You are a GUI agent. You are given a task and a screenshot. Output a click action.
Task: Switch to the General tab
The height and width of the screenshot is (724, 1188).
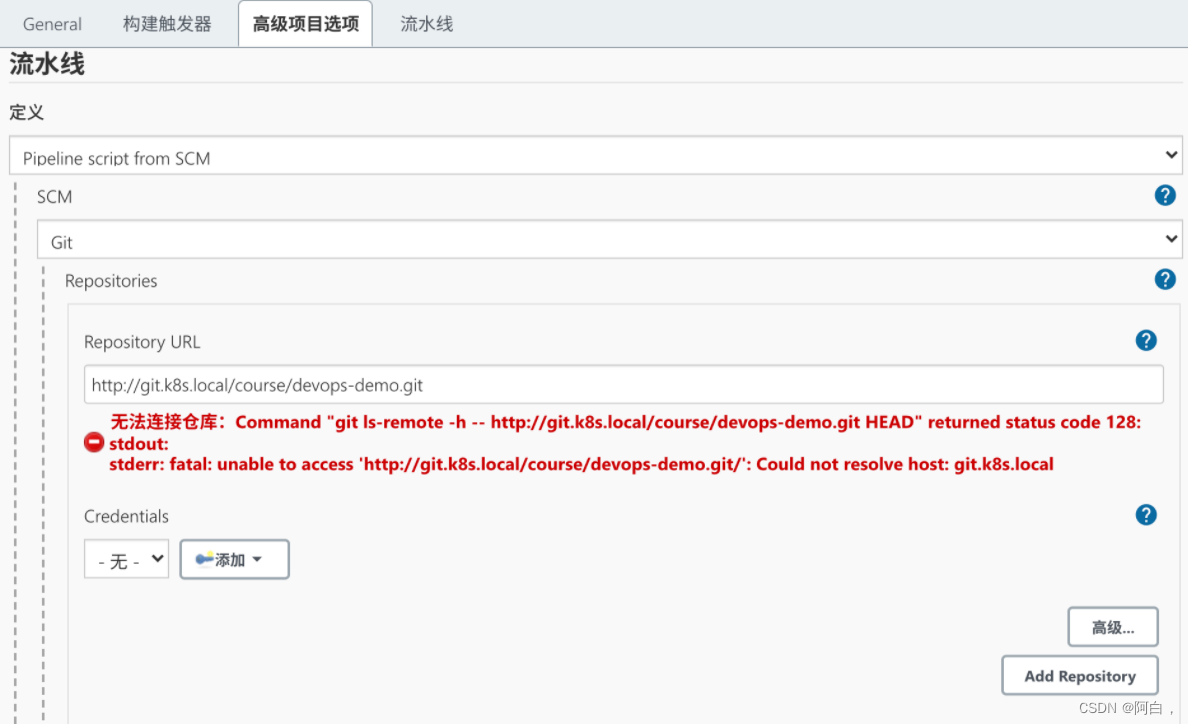tap(52, 24)
